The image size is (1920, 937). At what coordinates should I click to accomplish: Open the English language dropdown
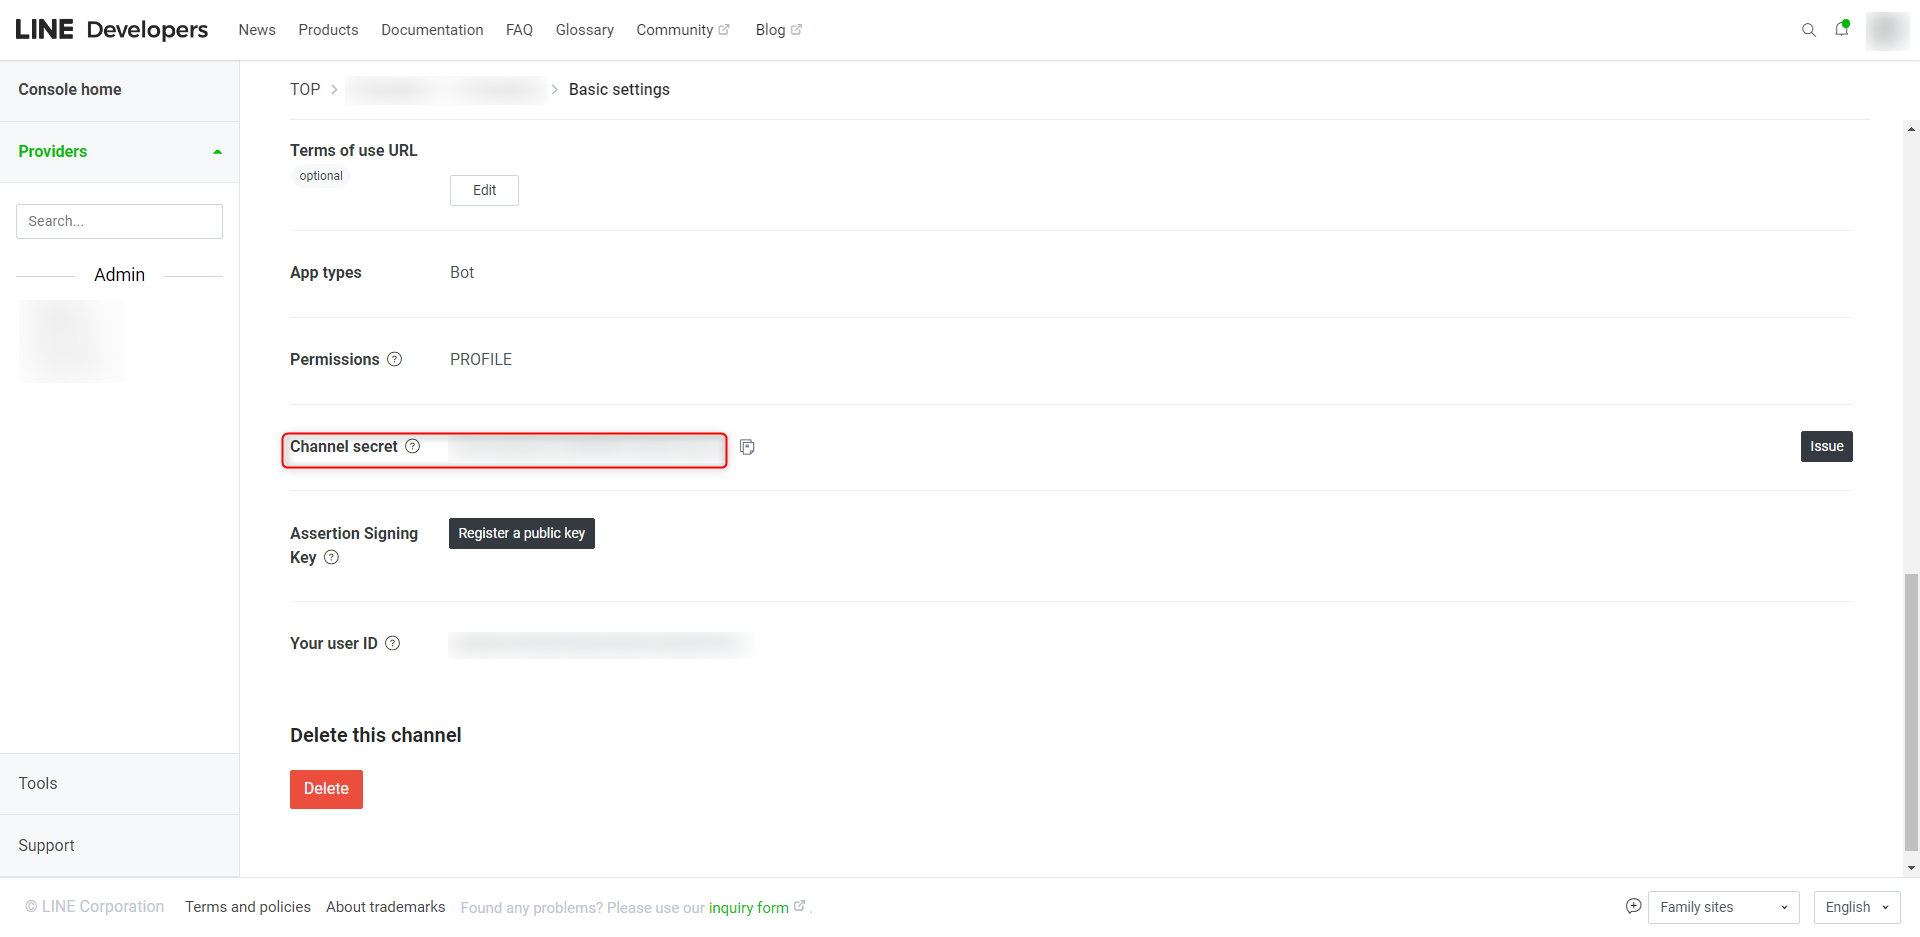[1857, 907]
